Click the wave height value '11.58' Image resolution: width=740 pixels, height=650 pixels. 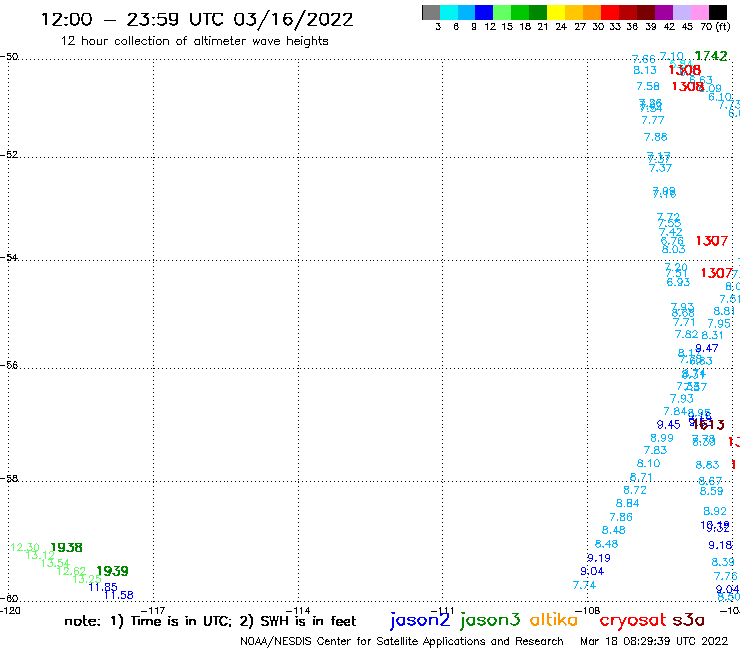click(x=119, y=595)
